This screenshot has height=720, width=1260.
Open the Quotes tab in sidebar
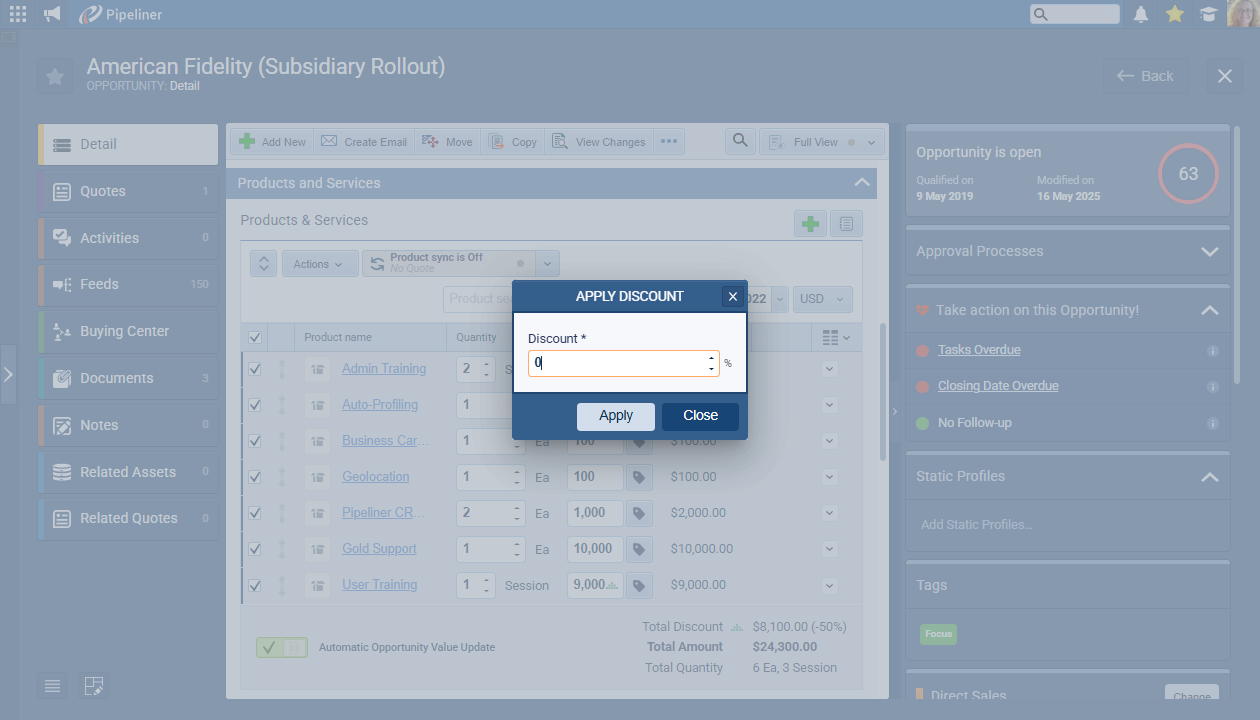coord(128,191)
